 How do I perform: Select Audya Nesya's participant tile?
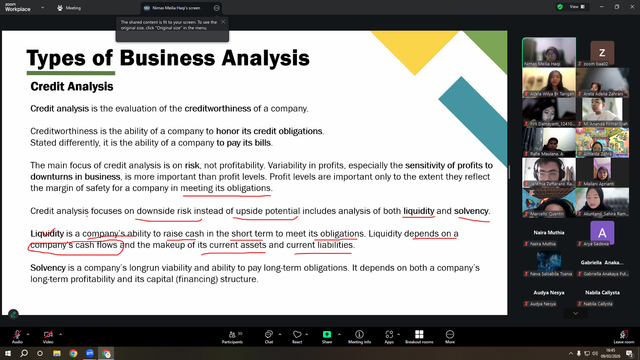click(x=549, y=293)
